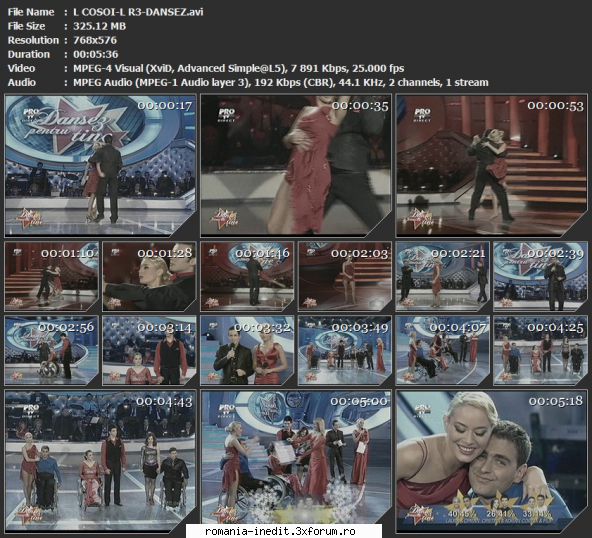Click the small thumbnail at 00:01:10
The height and width of the screenshot is (538, 592).
point(52,276)
